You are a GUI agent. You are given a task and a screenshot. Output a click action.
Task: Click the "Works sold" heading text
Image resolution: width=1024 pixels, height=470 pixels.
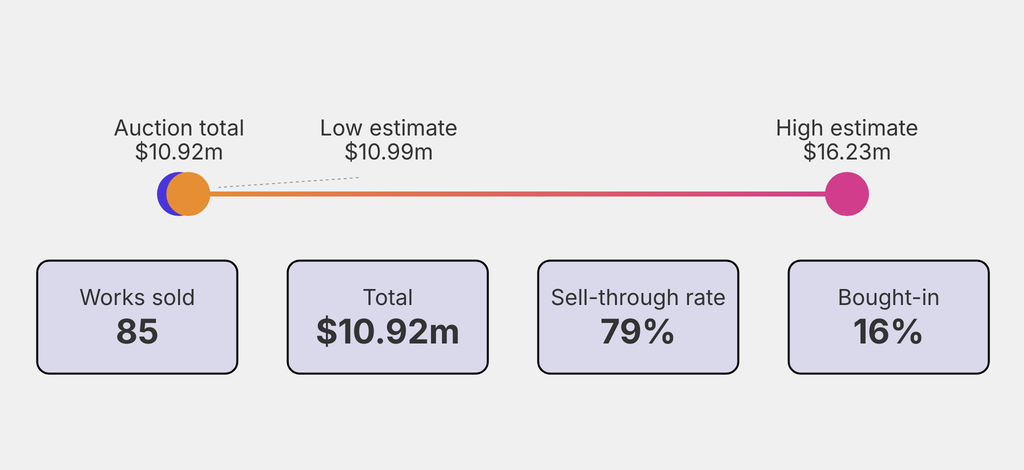[x=137, y=297]
